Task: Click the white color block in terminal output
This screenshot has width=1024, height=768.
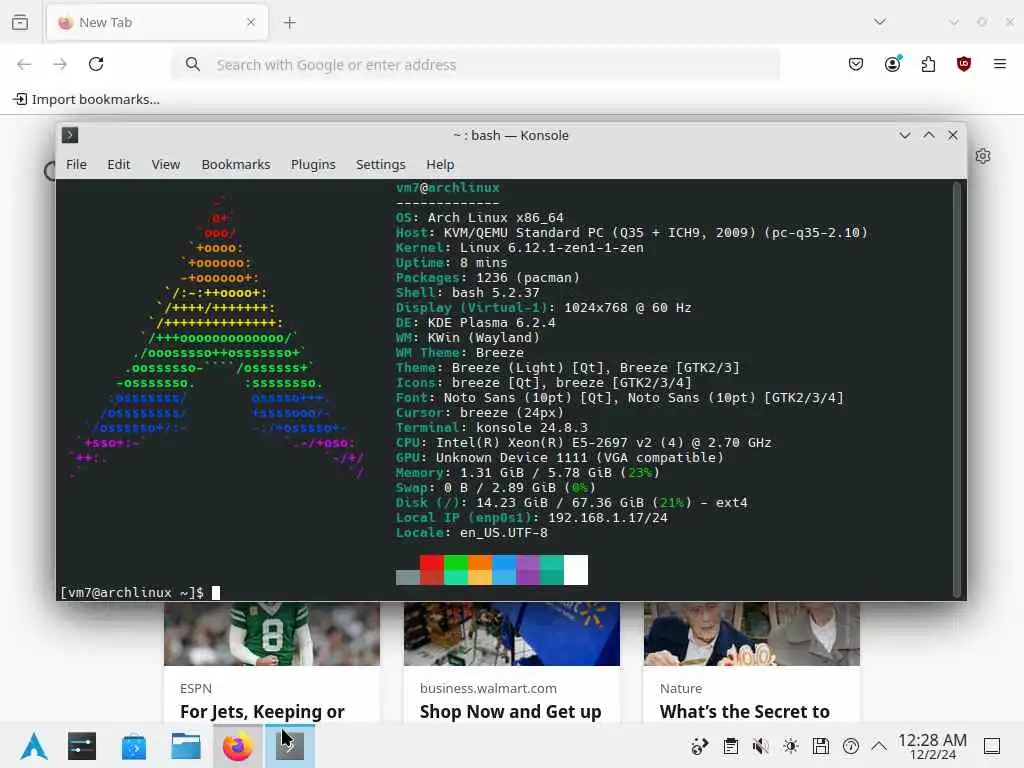Action: tap(576, 570)
